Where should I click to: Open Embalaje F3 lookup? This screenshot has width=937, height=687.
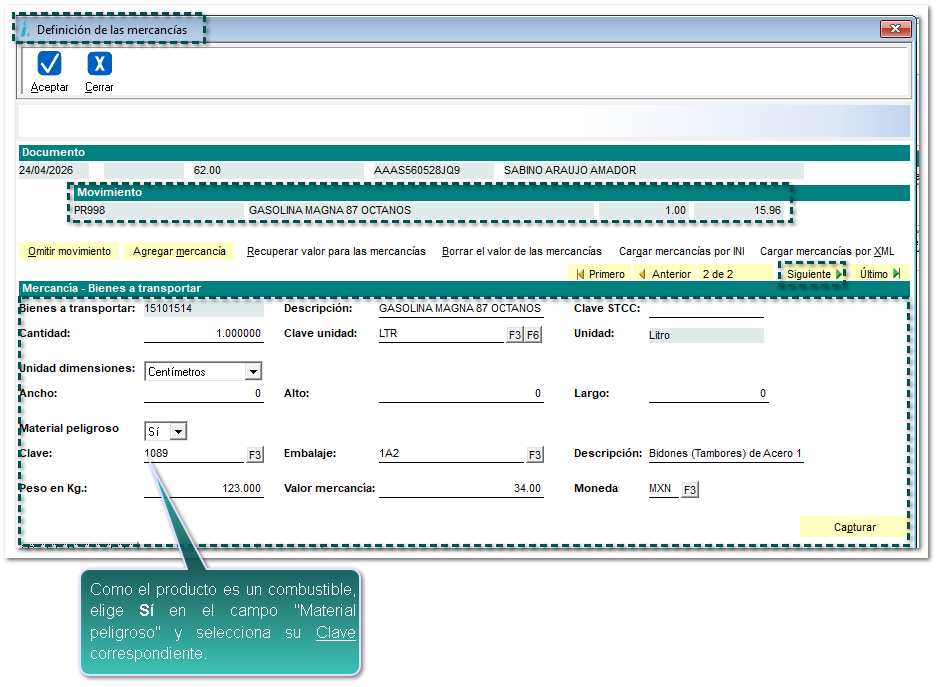pos(534,455)
